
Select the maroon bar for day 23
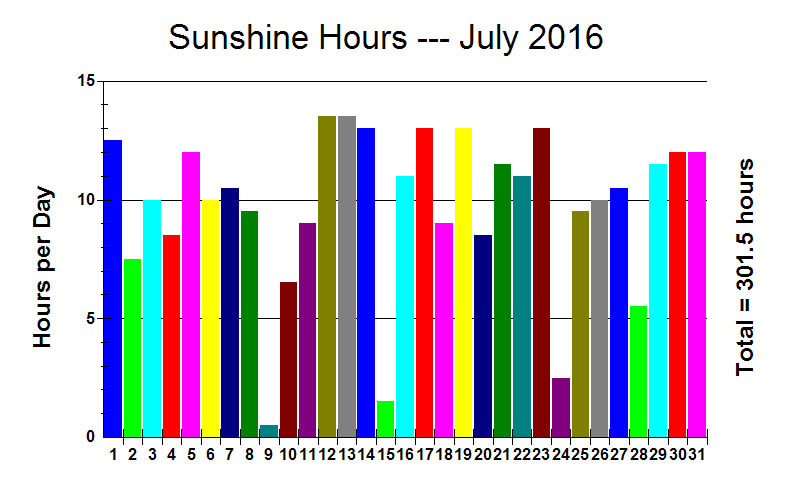tap(541, 282)
